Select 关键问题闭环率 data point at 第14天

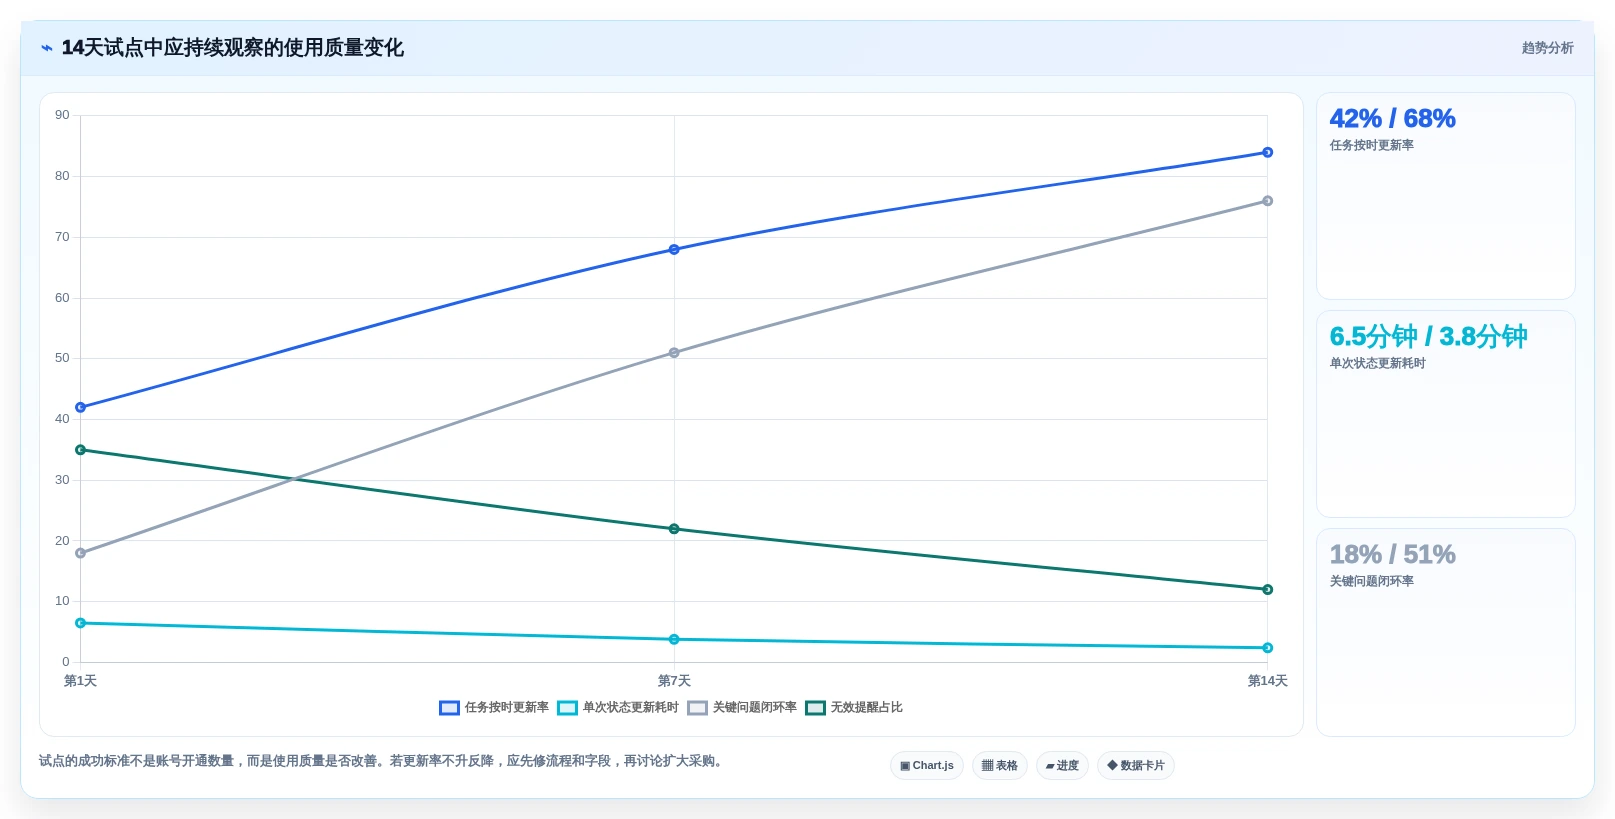coord(1267,201)
